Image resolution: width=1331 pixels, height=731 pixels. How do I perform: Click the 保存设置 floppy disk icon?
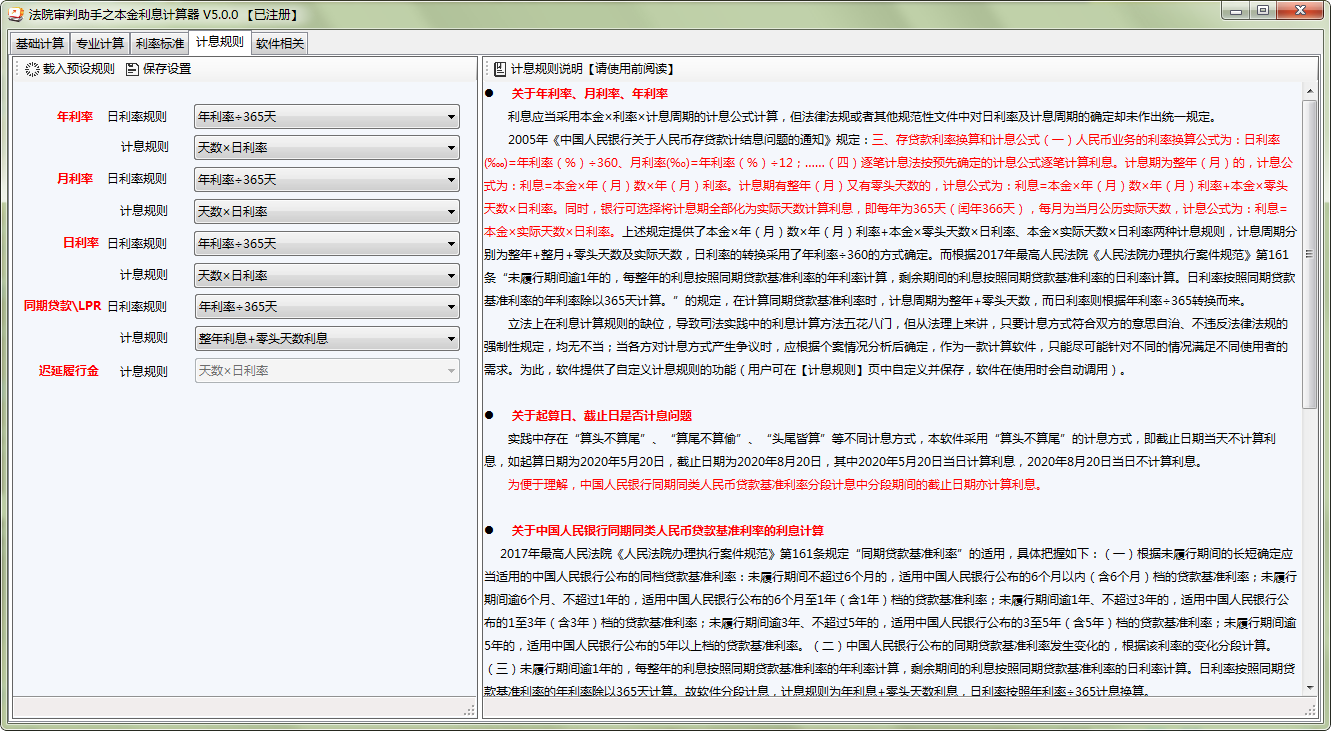pos(131,69)
